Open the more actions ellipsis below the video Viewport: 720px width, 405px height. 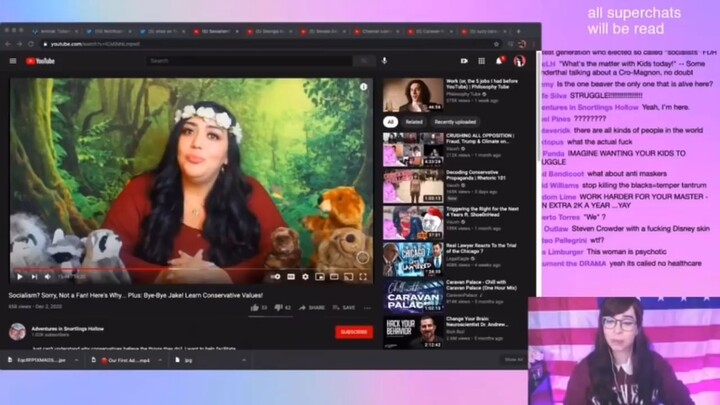[x=367, y=308]
